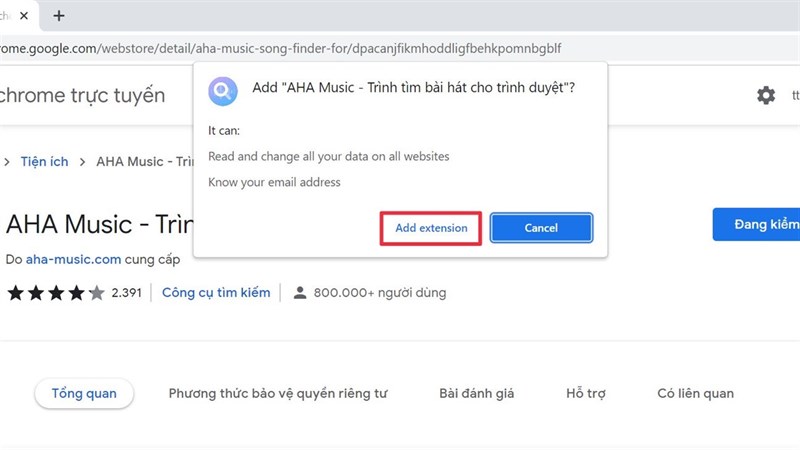Select the Tổng quan tab
The width and height of the screenshot is (800, 450).
tap(84, 393)
